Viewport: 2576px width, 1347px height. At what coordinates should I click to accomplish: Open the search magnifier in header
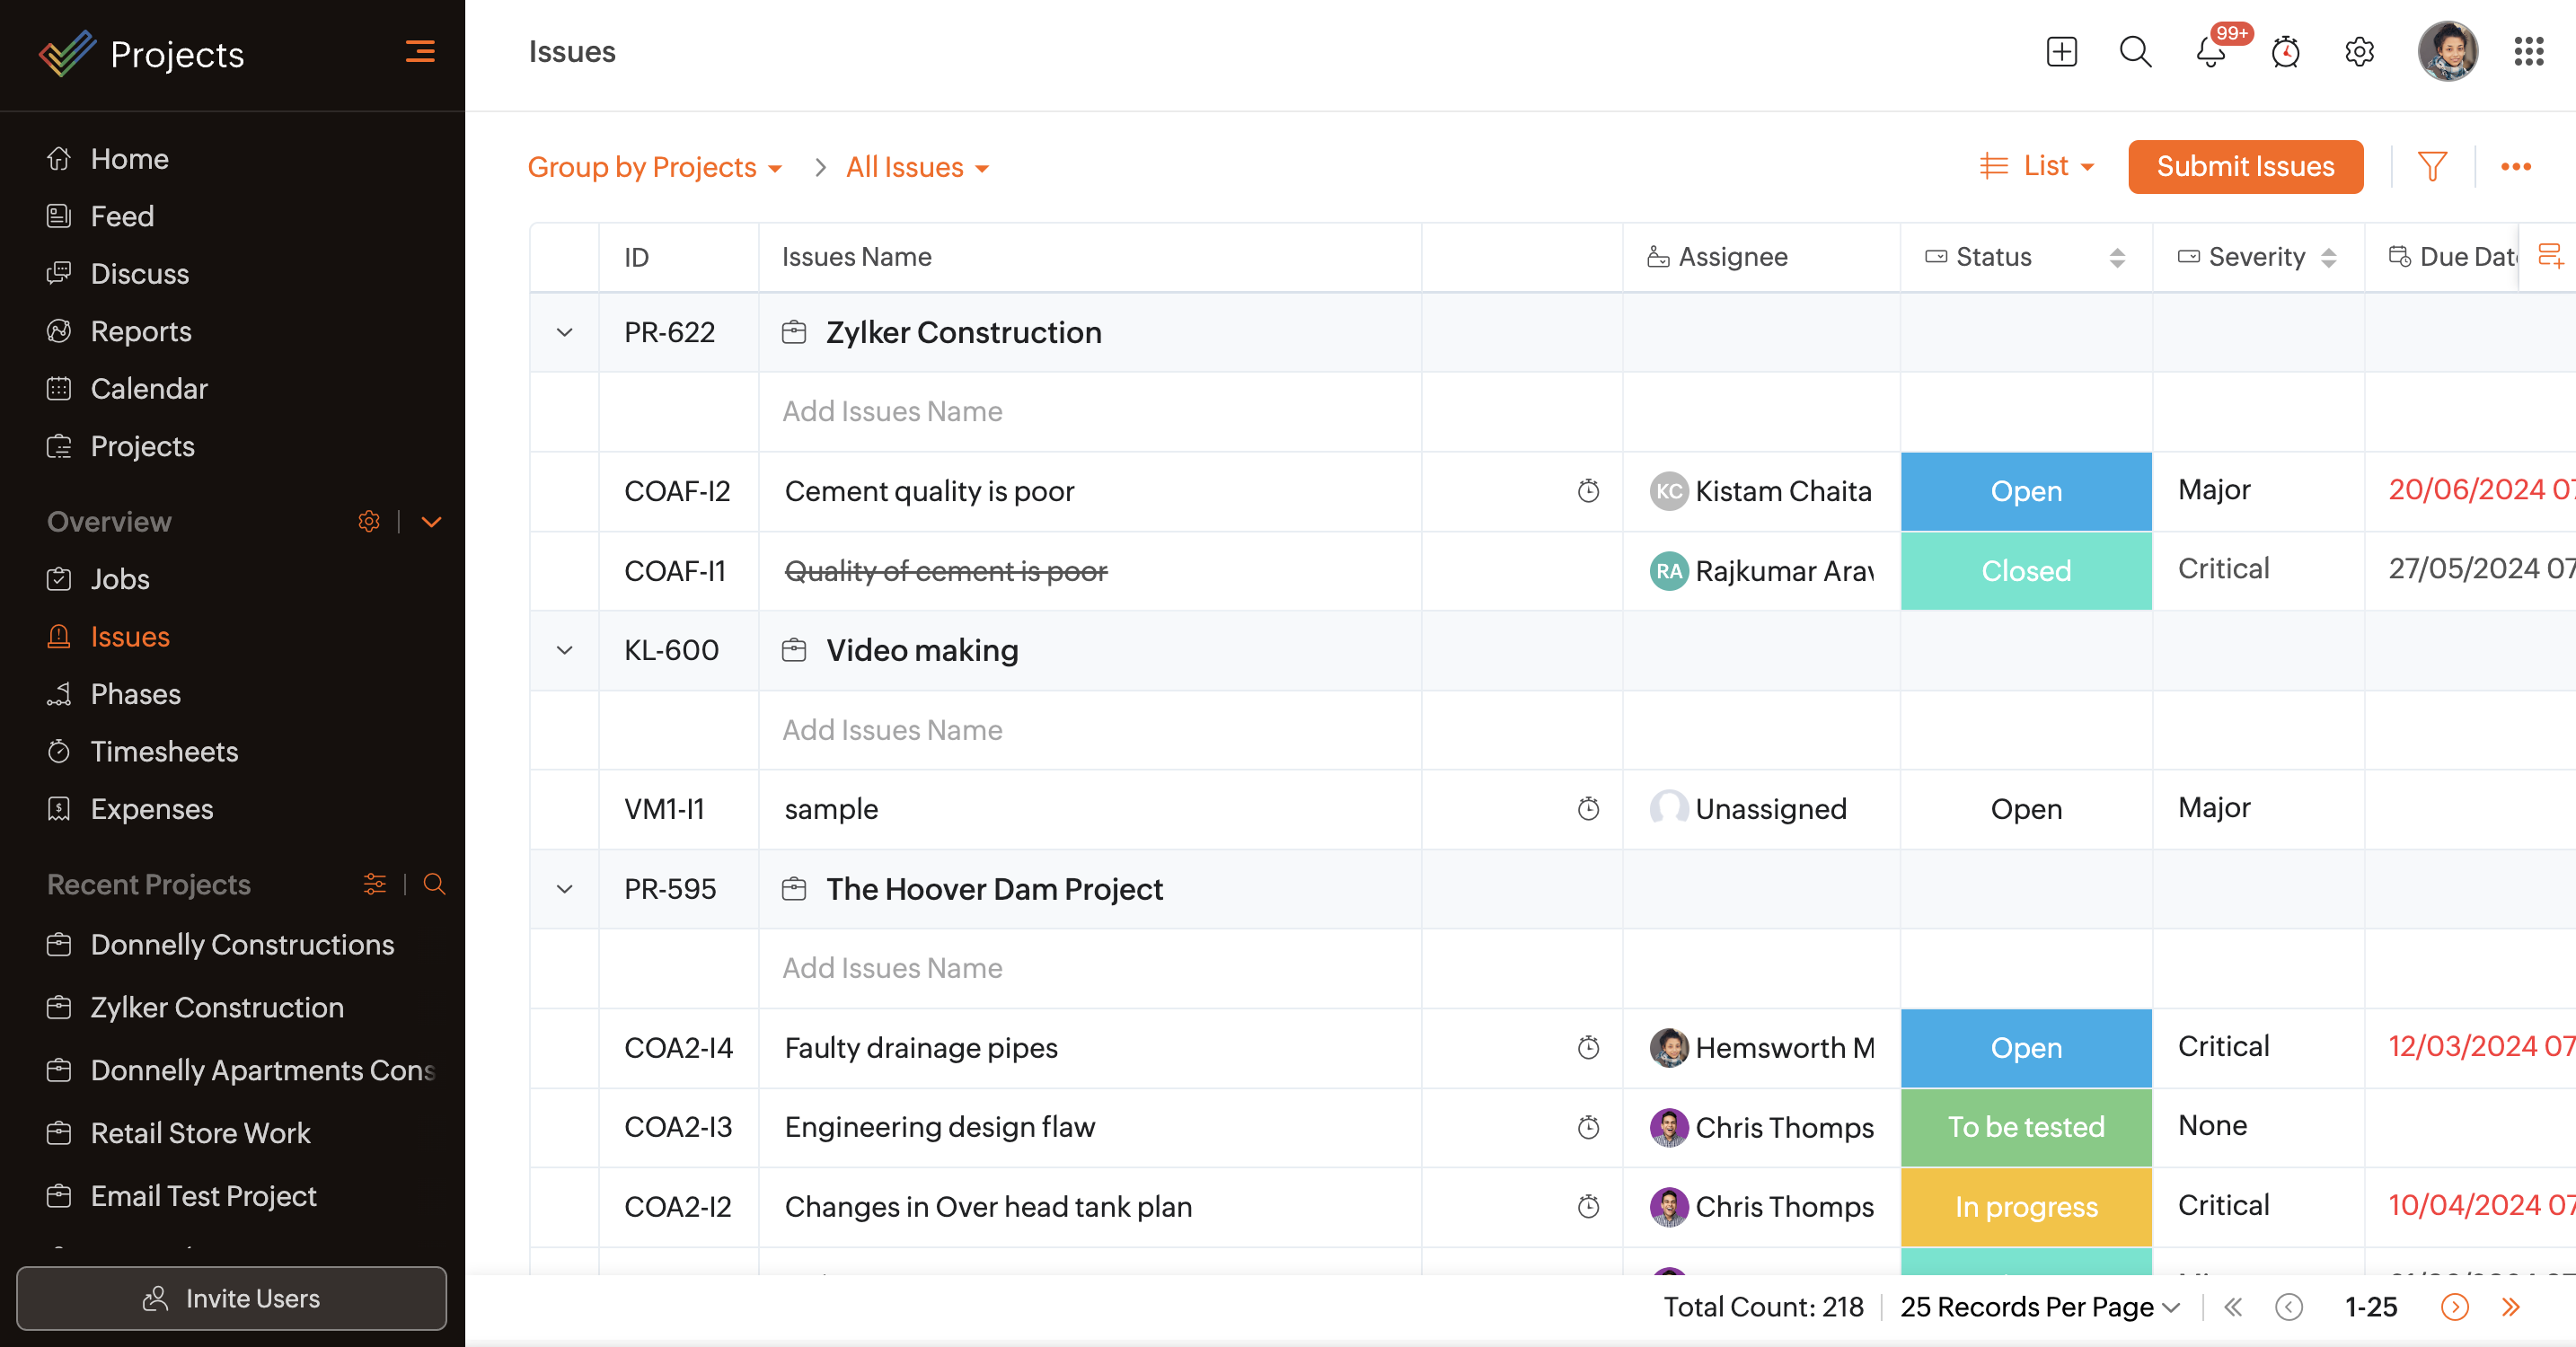coord(2135,52)
